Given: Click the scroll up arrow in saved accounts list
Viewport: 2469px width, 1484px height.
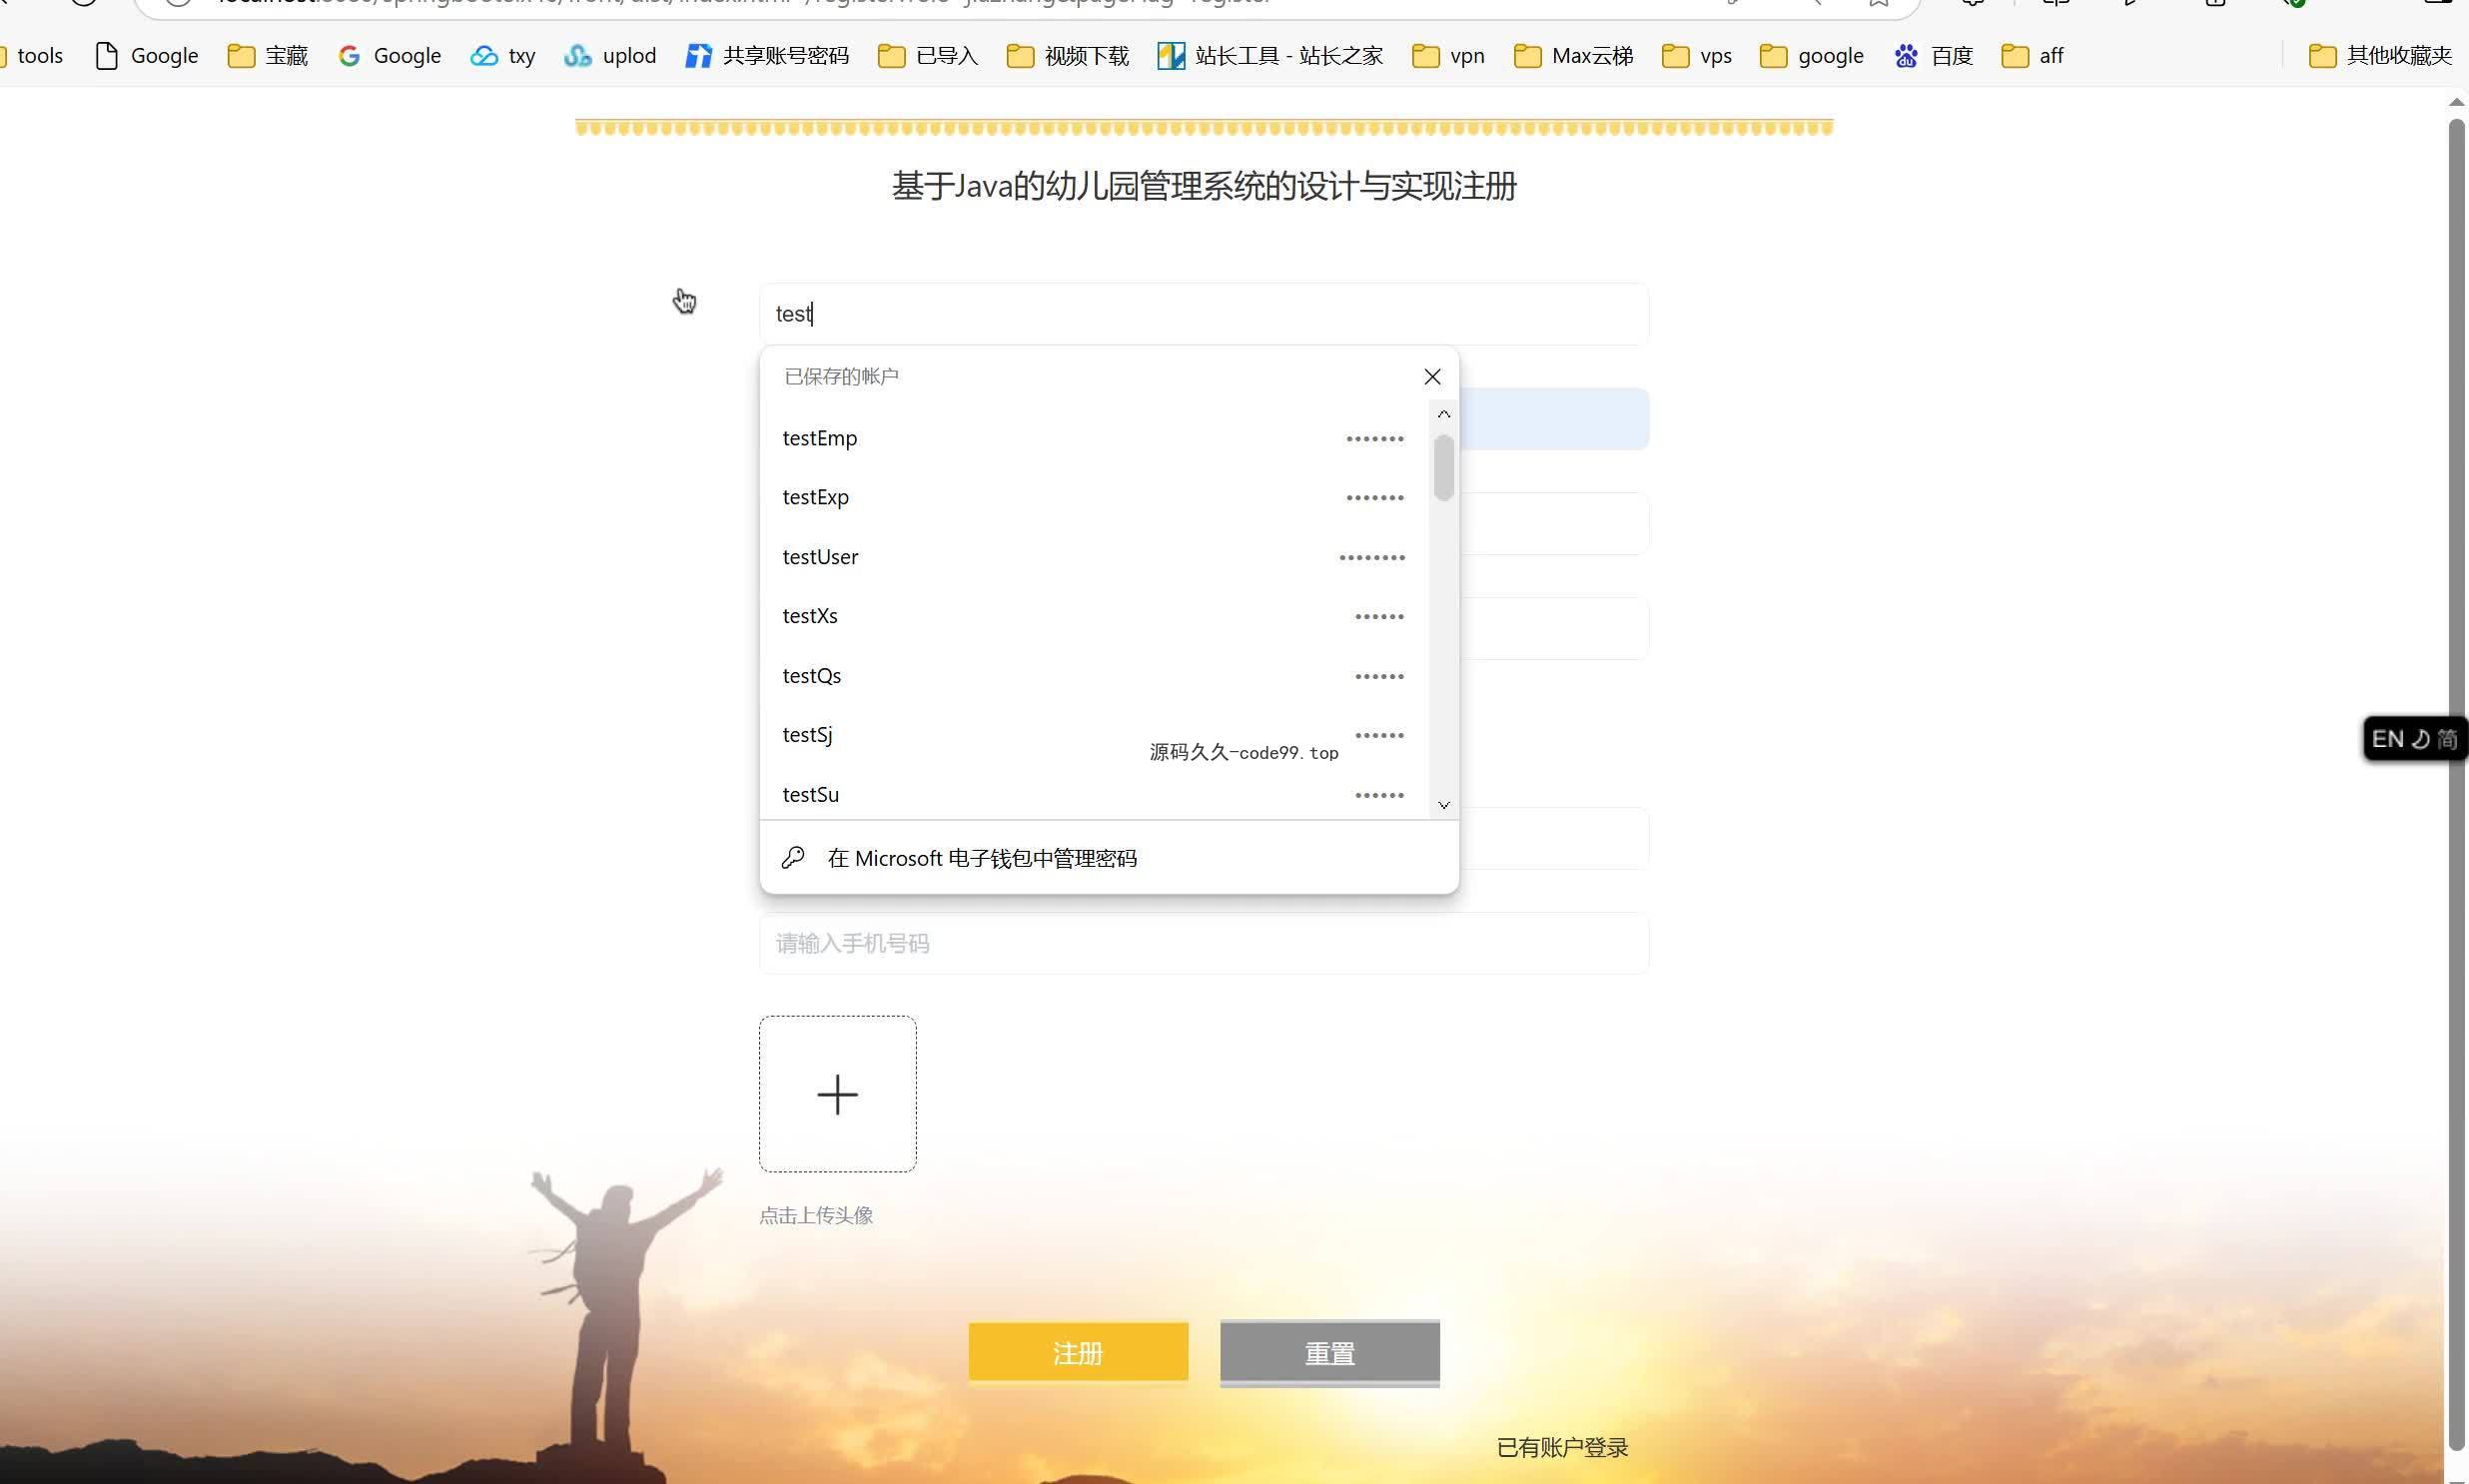Looking at the screenshot, I should [1443, 414].
